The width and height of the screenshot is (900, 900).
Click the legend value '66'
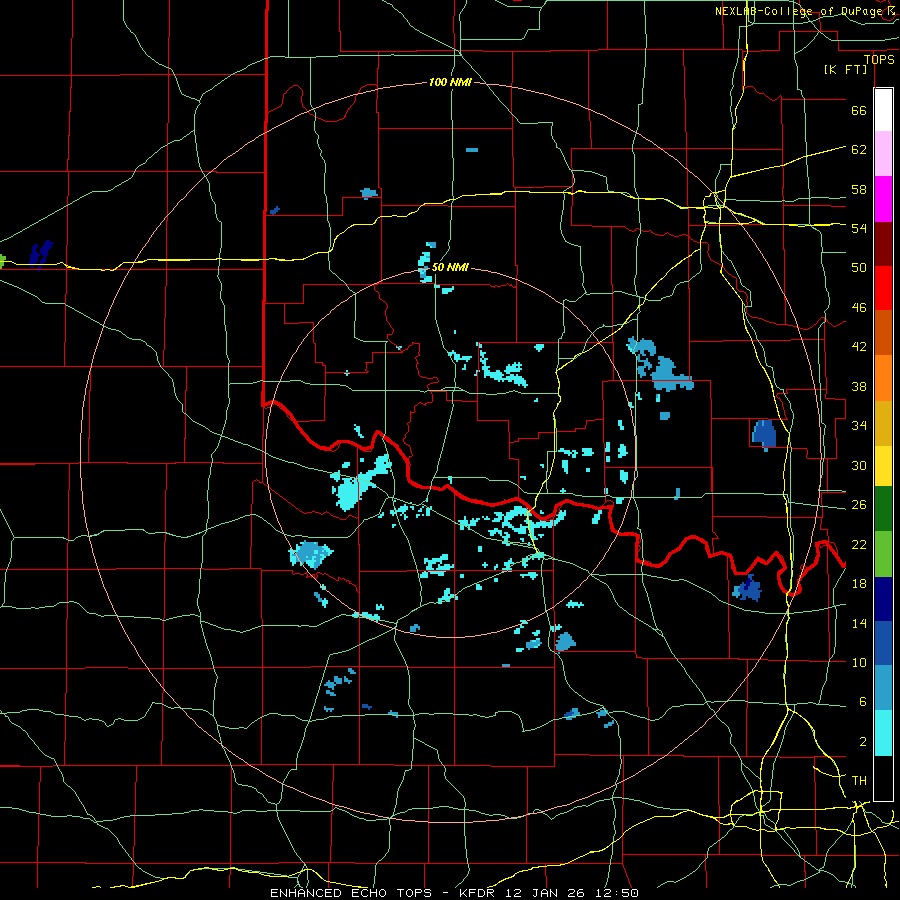click(859, 110)
